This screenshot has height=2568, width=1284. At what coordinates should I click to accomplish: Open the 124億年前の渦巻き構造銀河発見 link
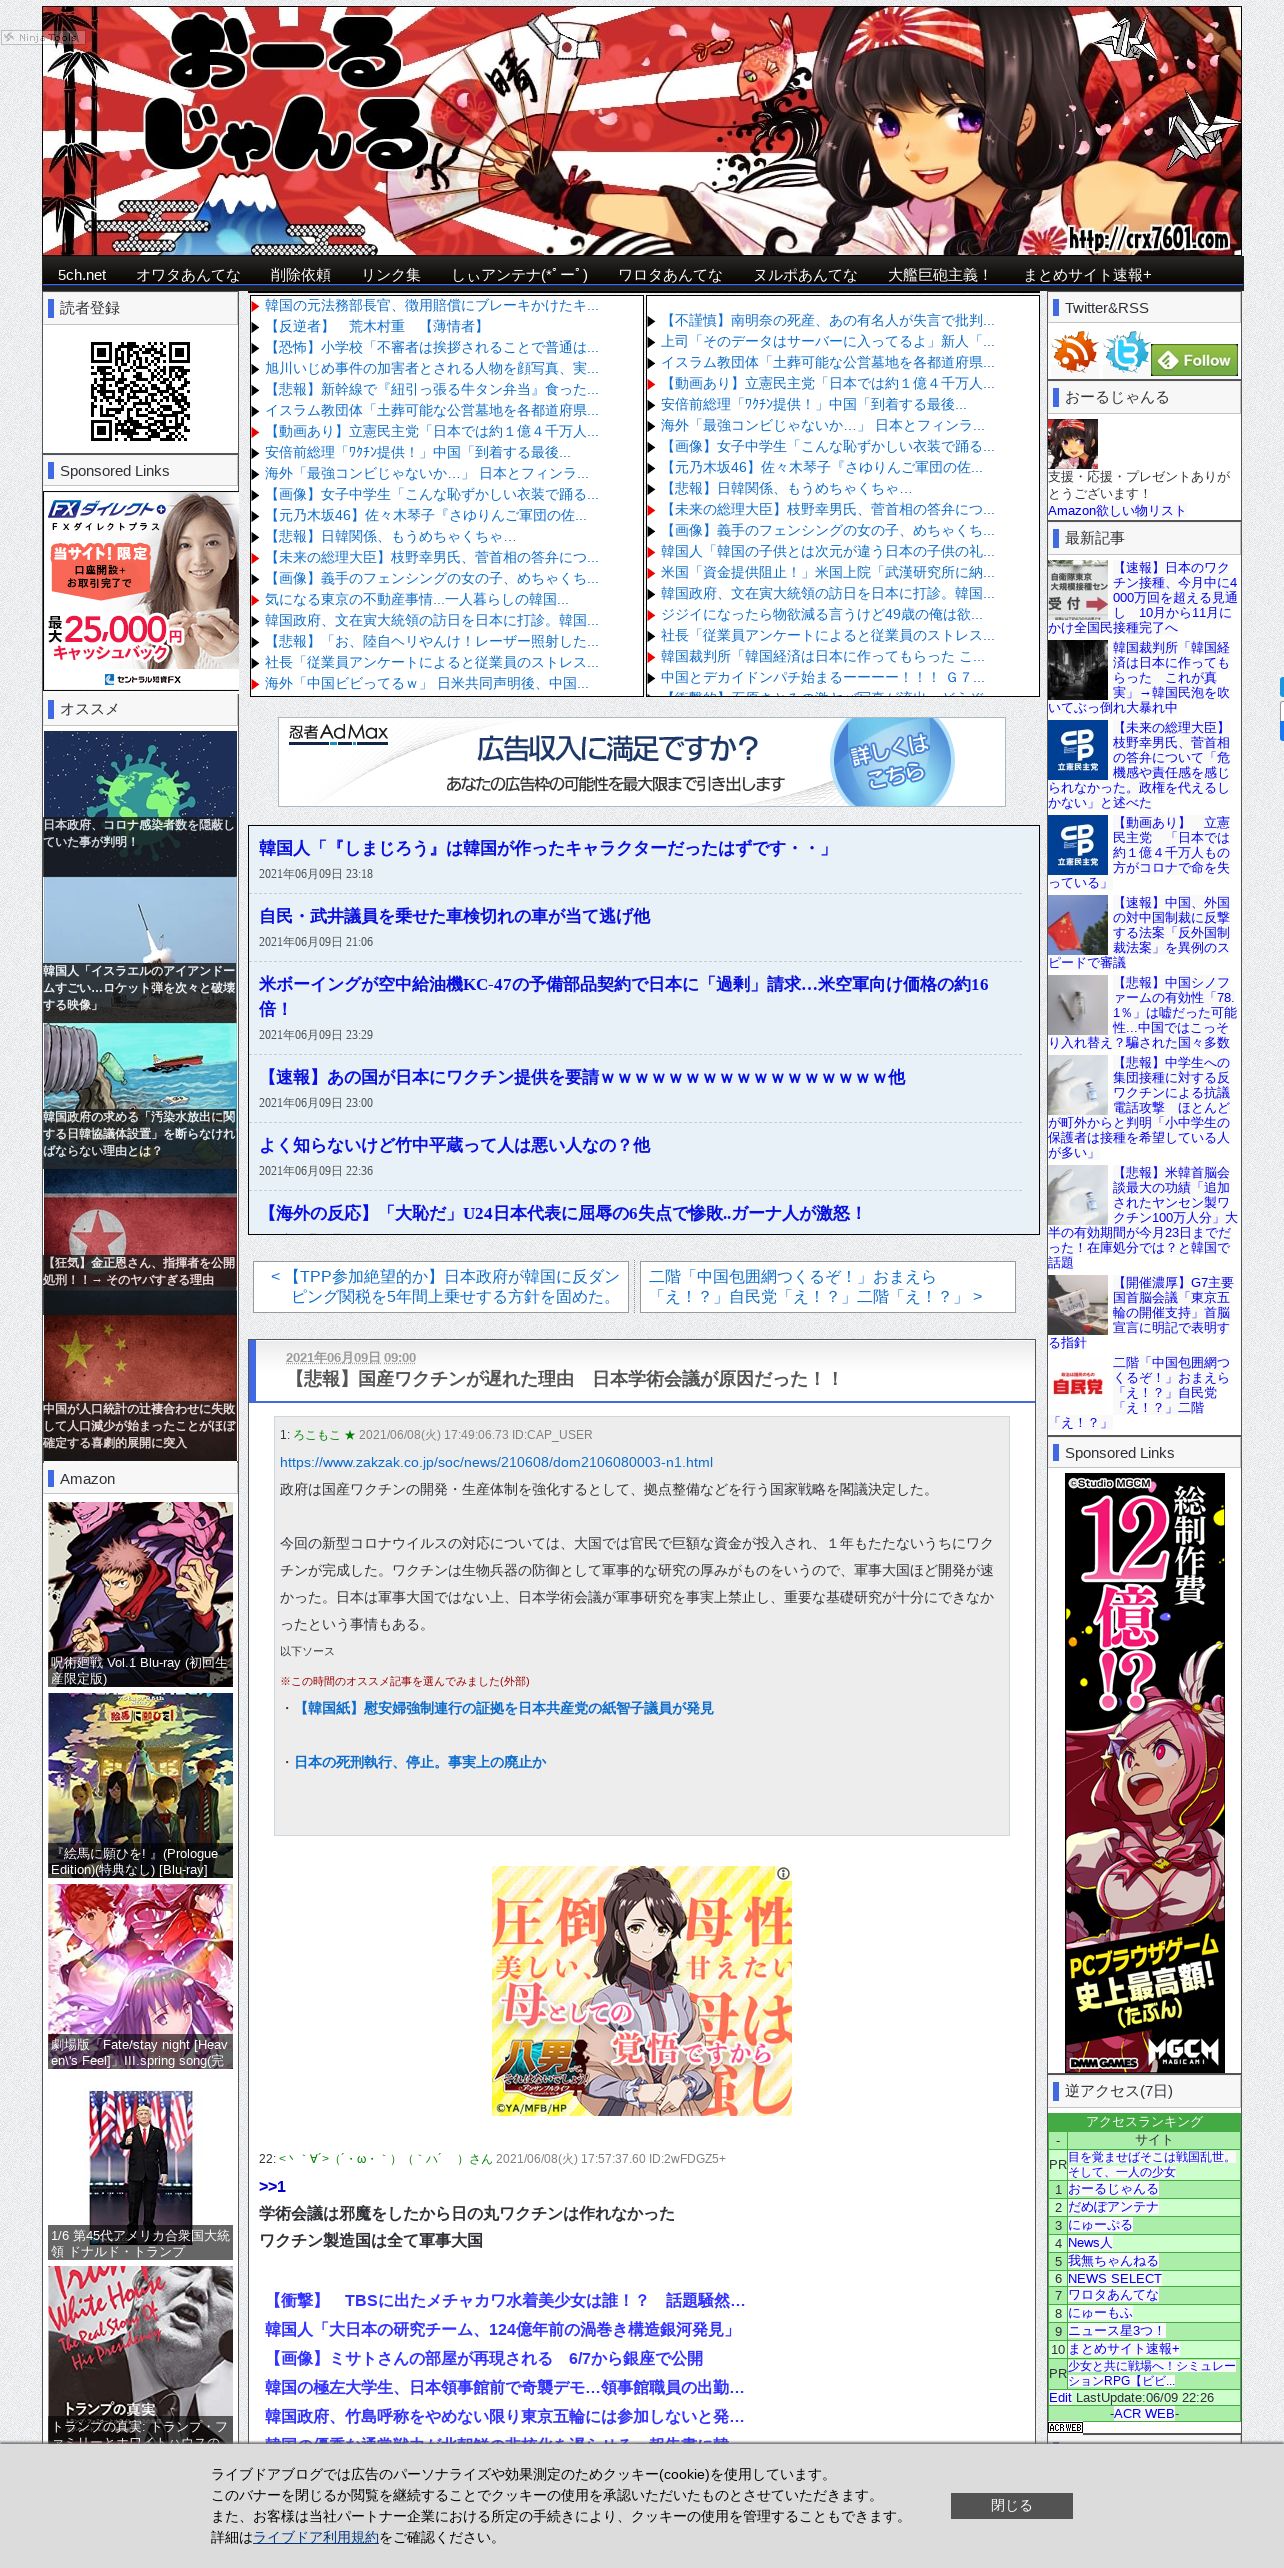(x=501, y=2329)
